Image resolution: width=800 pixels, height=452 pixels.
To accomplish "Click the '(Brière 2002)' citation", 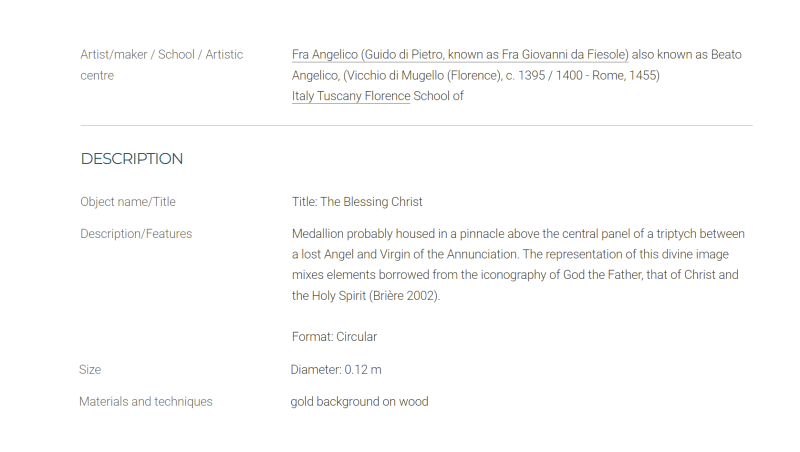I will click(x=405, y=296).
